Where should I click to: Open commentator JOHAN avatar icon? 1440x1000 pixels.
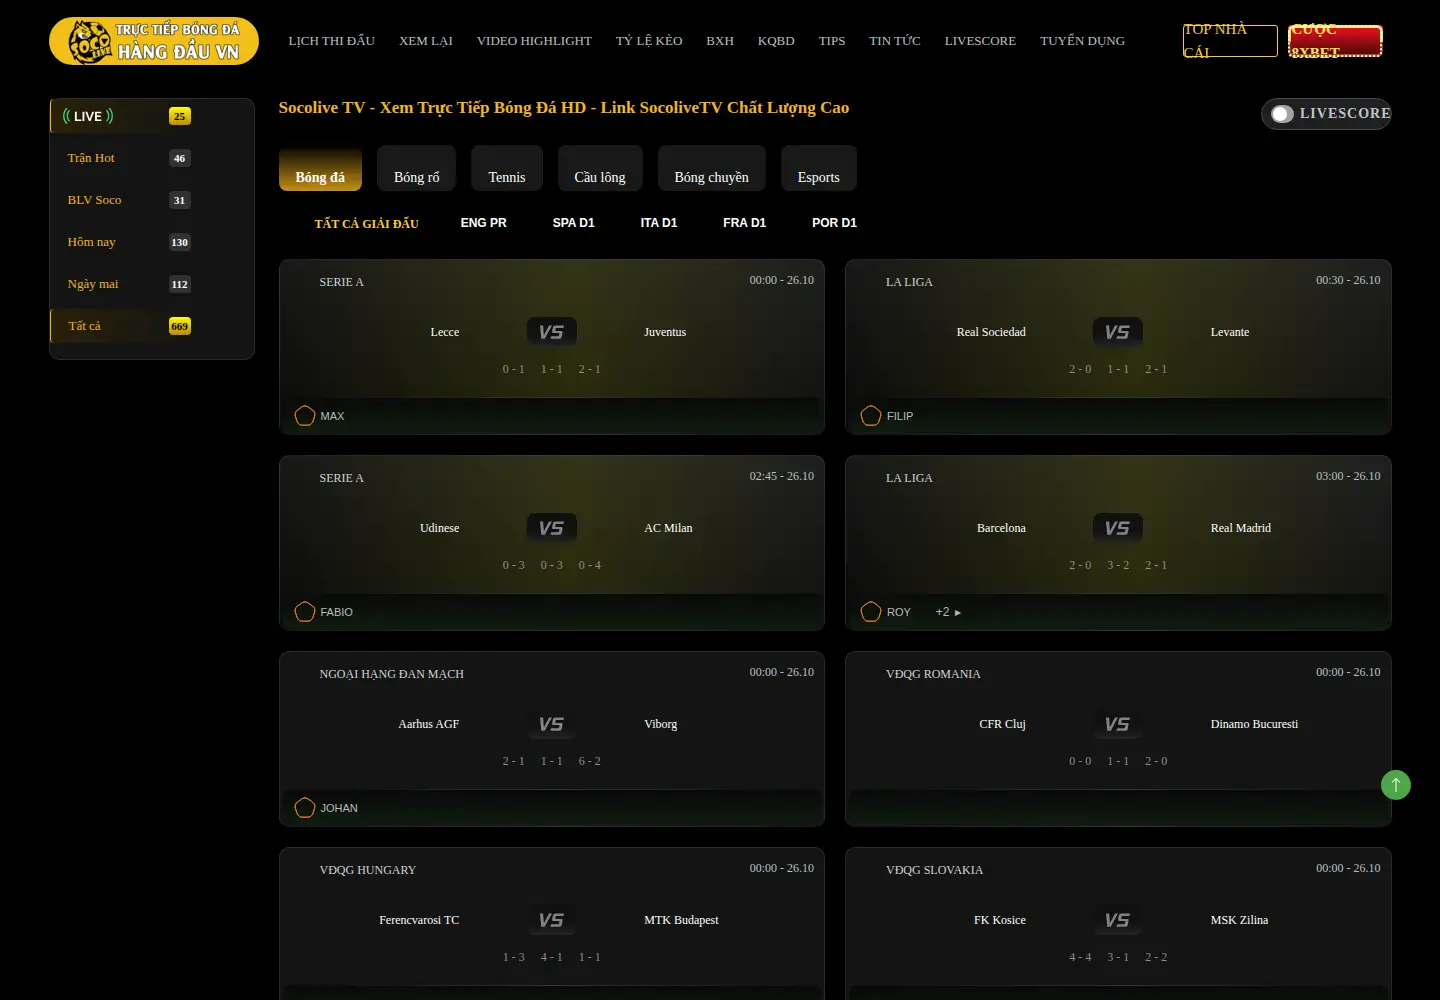pos(305,807)
